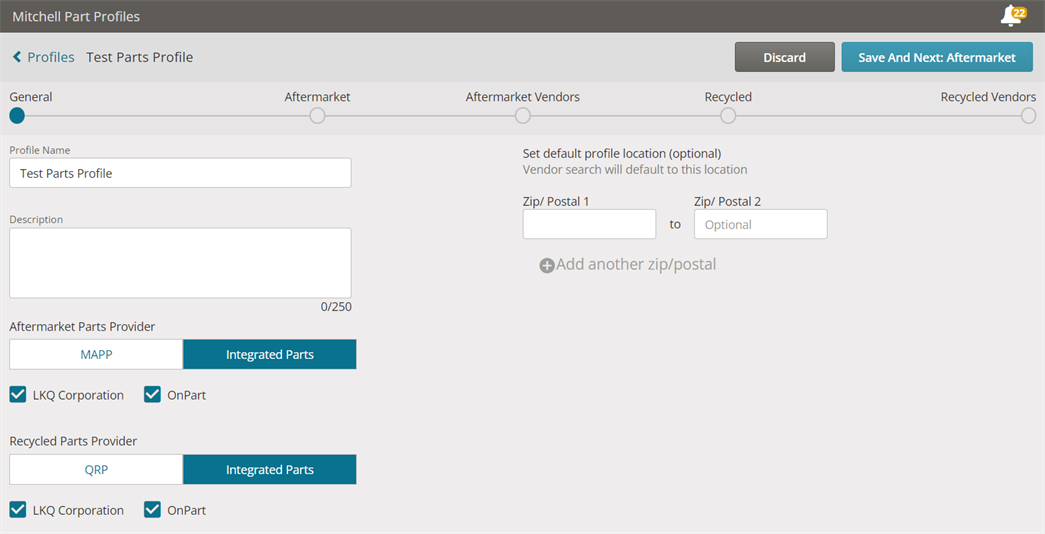
Task: Uncheck LKQ Corporation under Aftermarket Parts Provider
Action: [18, 395]
